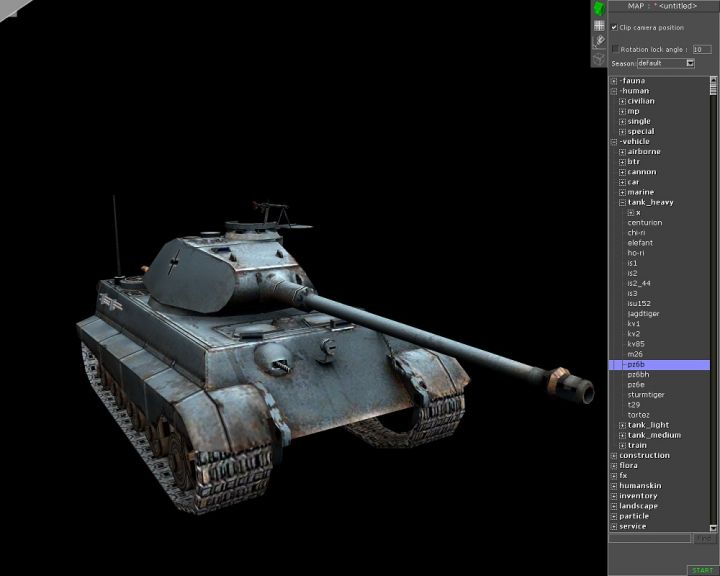Disable Clip camera position checkbox
This screenshot has height=576, width=720.
614,28
